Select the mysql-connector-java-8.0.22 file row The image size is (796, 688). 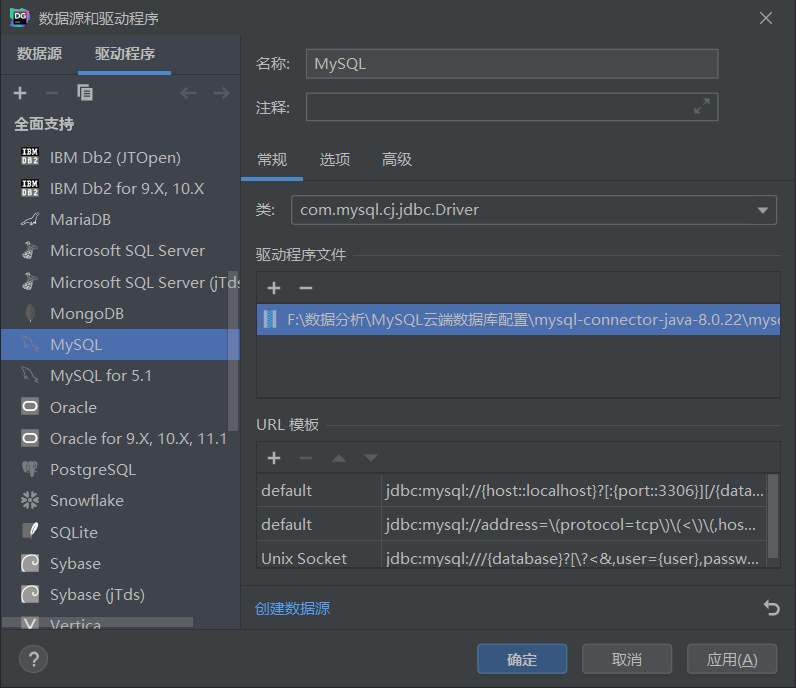click(518, 319)
